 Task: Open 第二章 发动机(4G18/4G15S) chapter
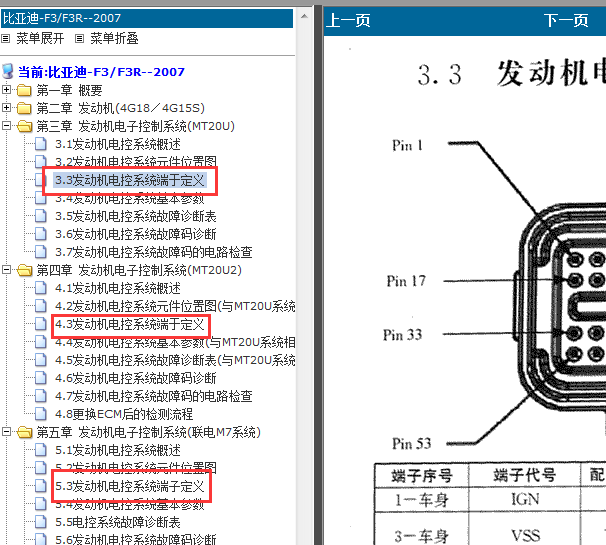[x=121, y=108]
